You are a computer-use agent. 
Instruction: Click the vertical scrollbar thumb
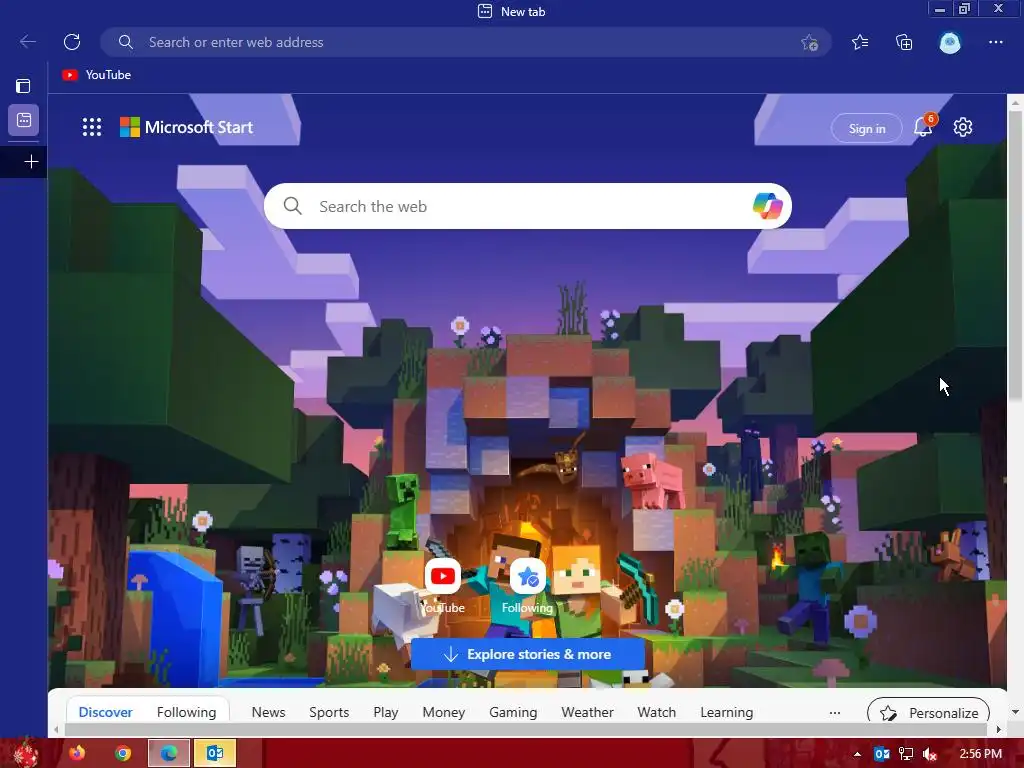(1015, 255)
